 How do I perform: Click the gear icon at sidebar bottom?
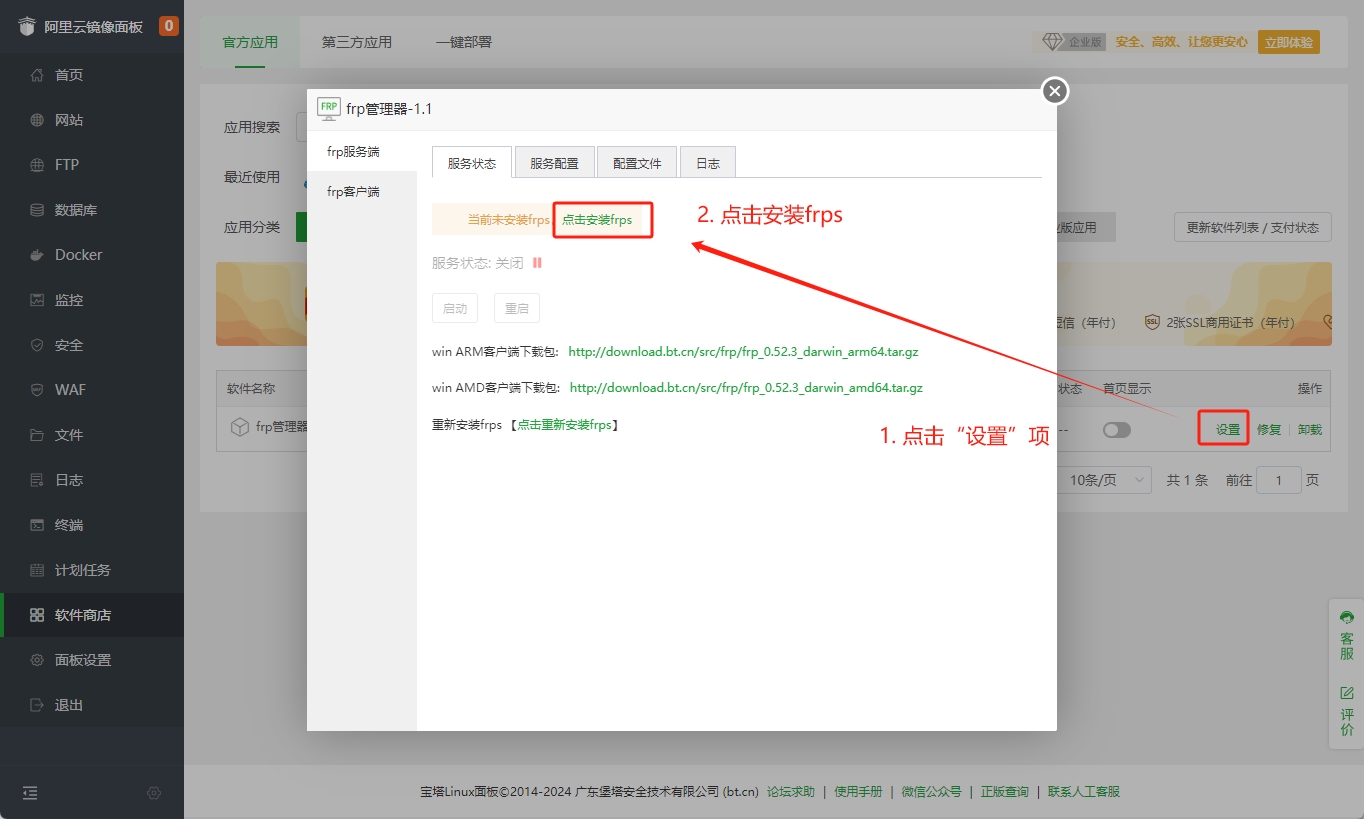click(153, 793)
